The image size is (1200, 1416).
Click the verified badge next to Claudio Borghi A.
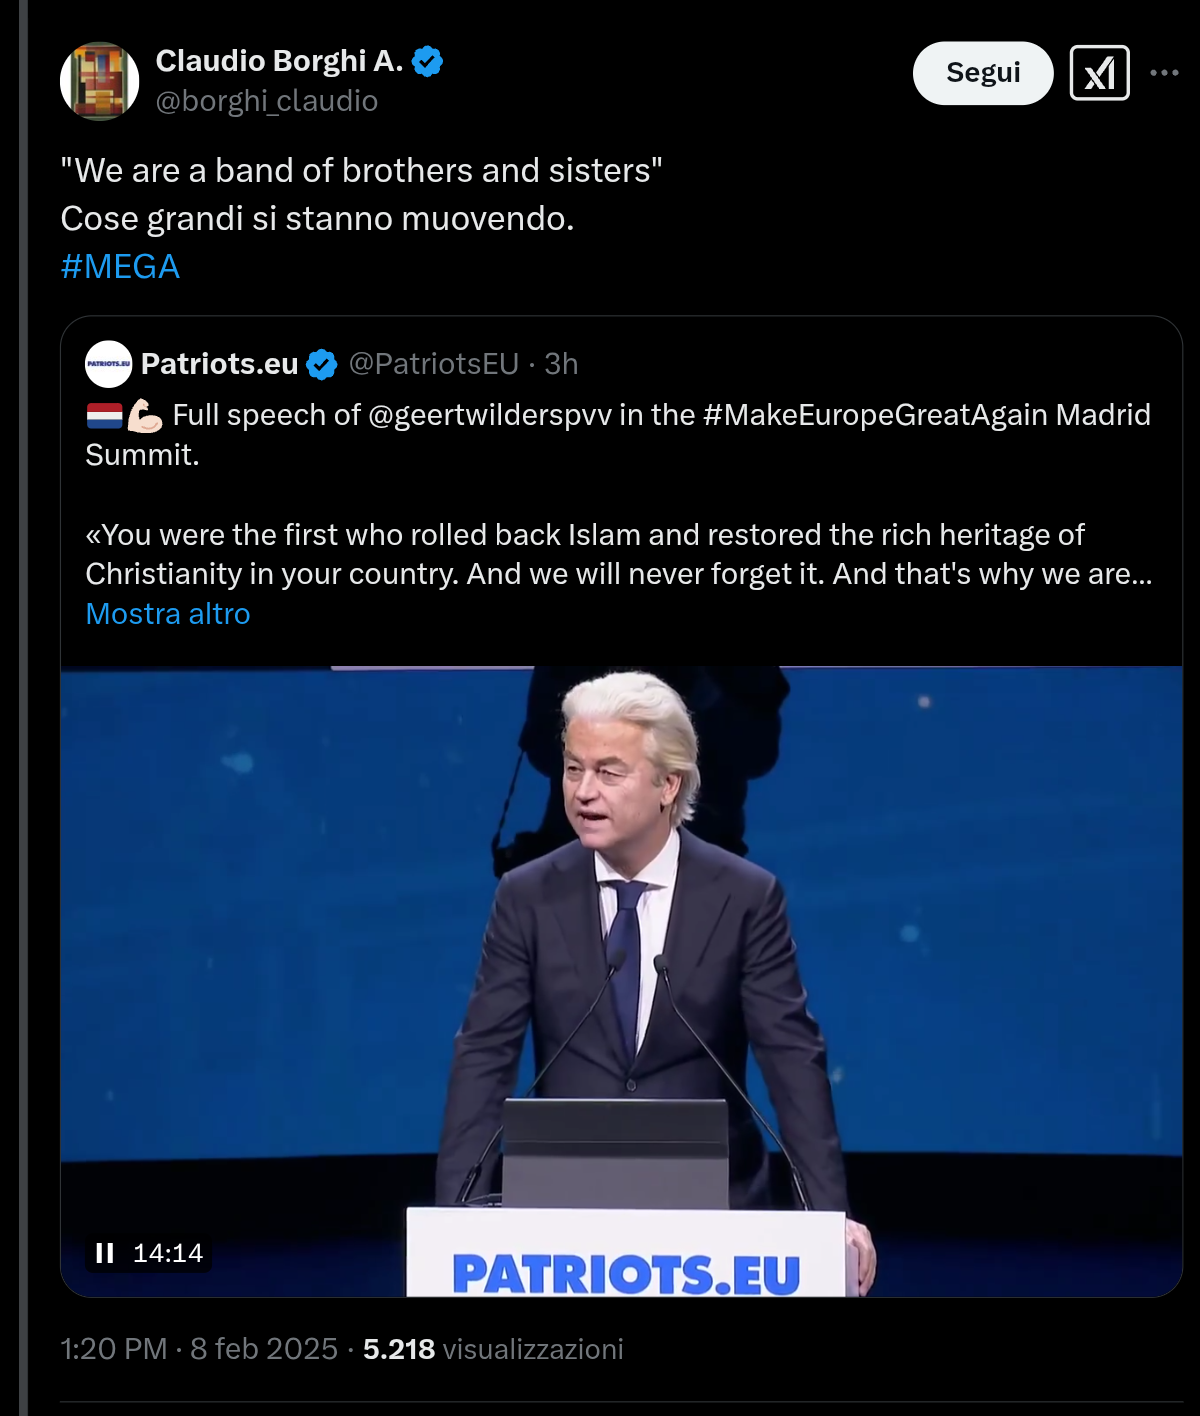point(430,60)
